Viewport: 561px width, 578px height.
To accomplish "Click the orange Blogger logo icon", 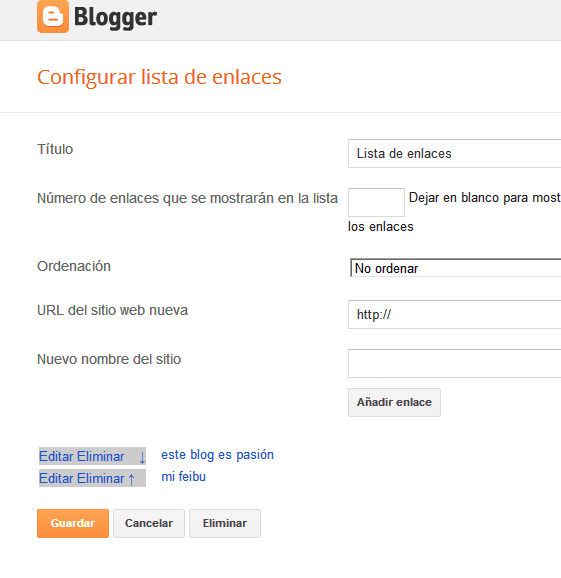I will (53, 17).
